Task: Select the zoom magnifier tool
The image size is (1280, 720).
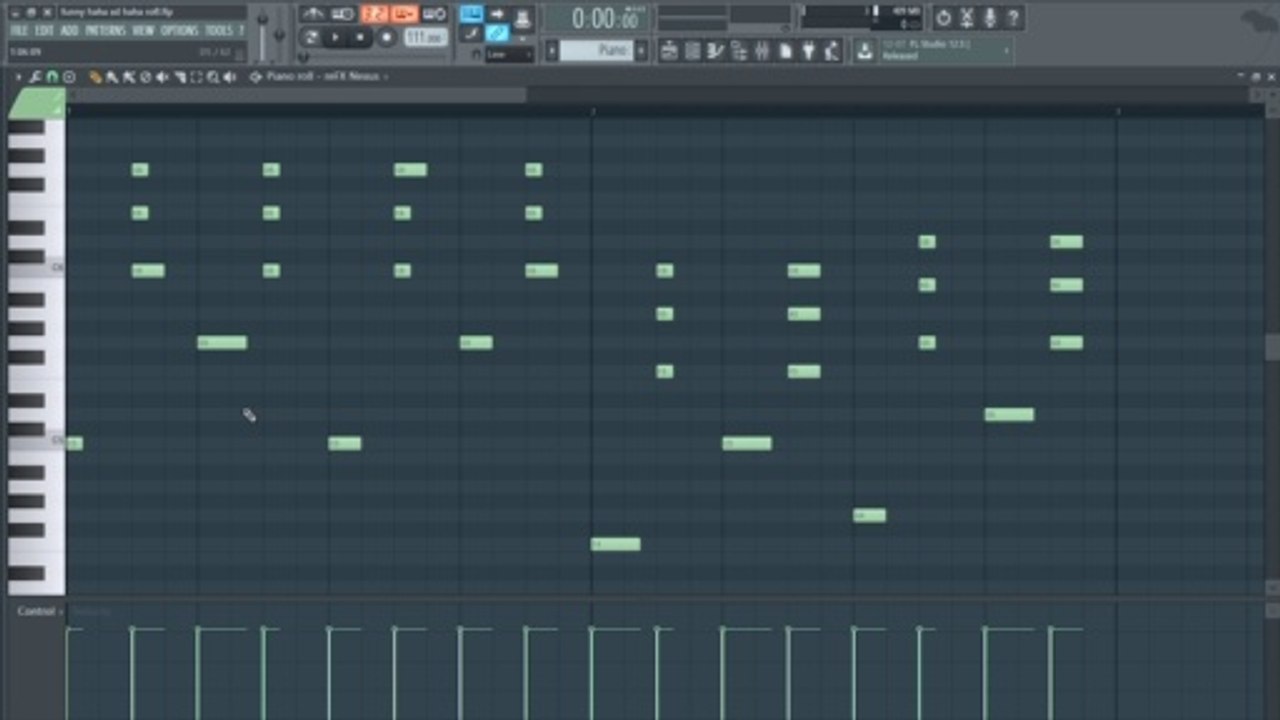Action: [213, 76]
